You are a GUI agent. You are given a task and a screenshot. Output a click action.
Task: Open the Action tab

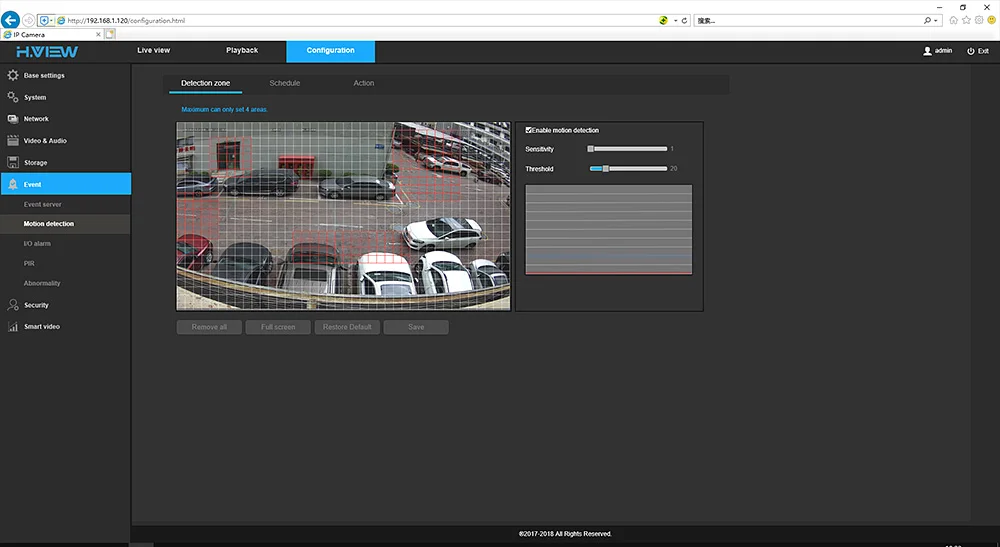click(x=363, y=83)
